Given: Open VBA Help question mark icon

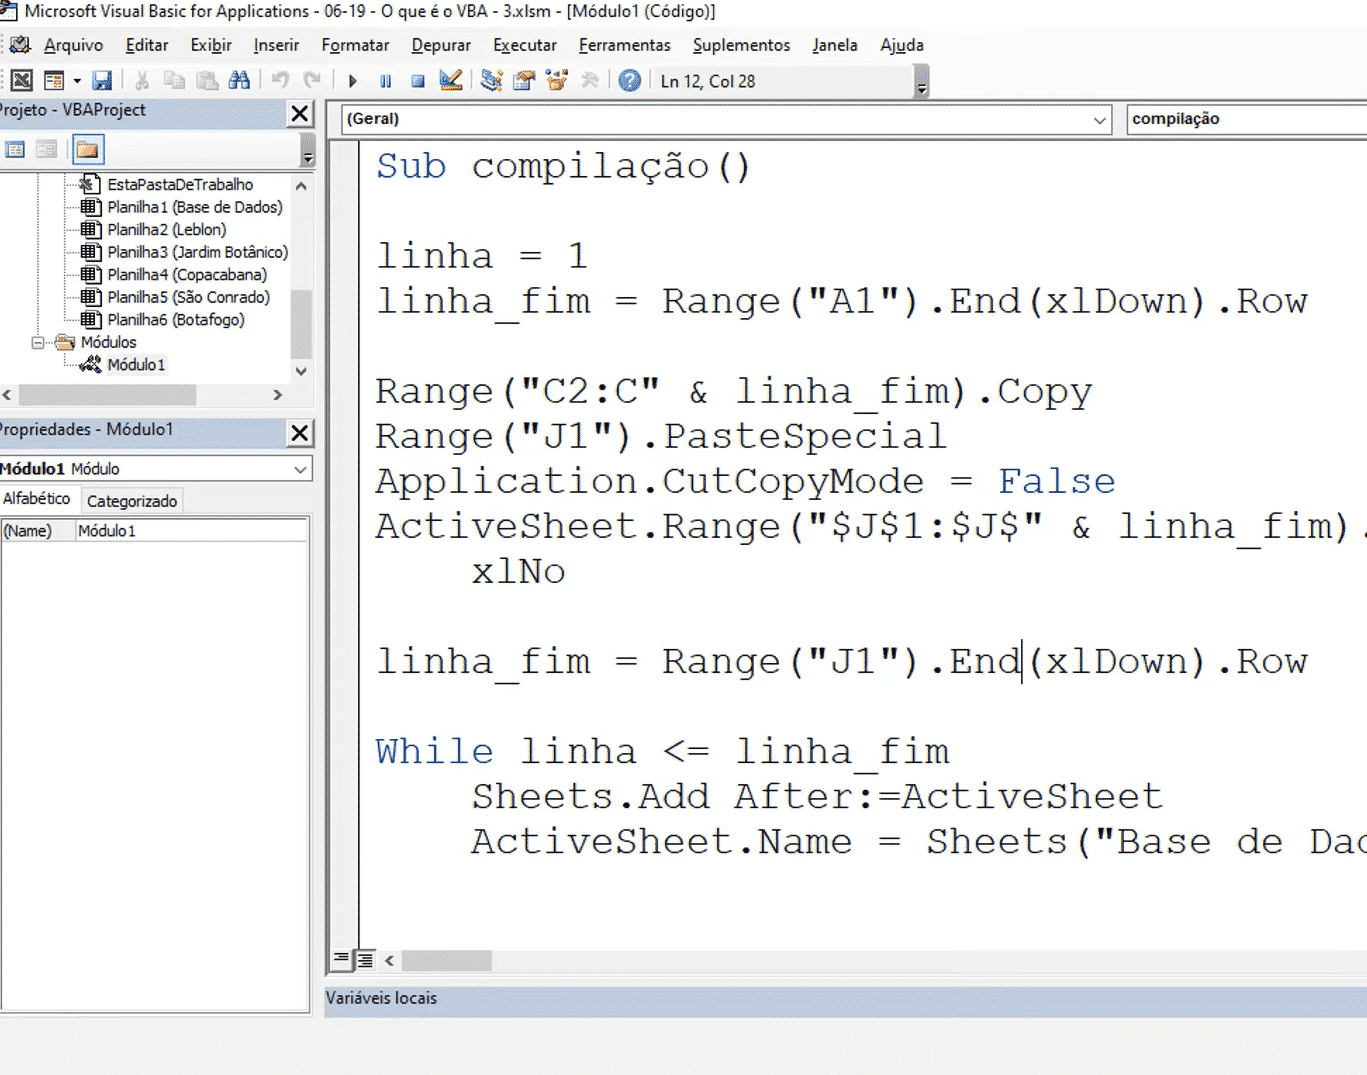Looking at the screenshot, I should [x=629, y=81].
